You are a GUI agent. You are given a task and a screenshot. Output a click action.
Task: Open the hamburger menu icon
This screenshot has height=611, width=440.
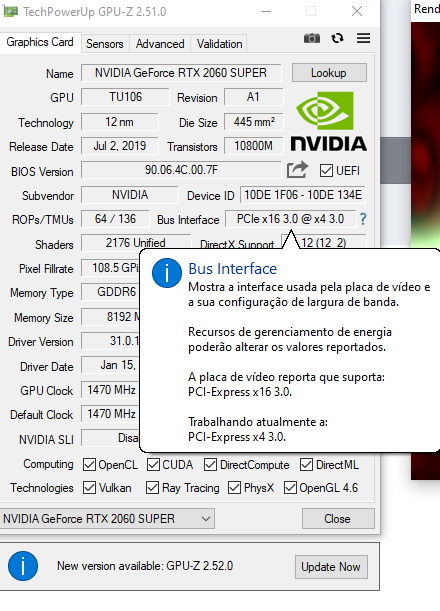363,38
